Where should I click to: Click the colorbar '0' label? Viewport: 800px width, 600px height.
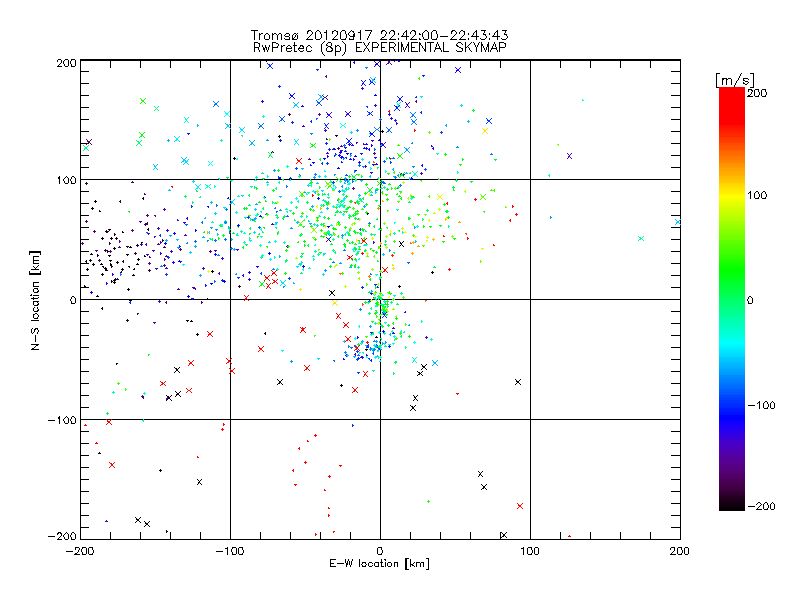[x=750, y=300]
